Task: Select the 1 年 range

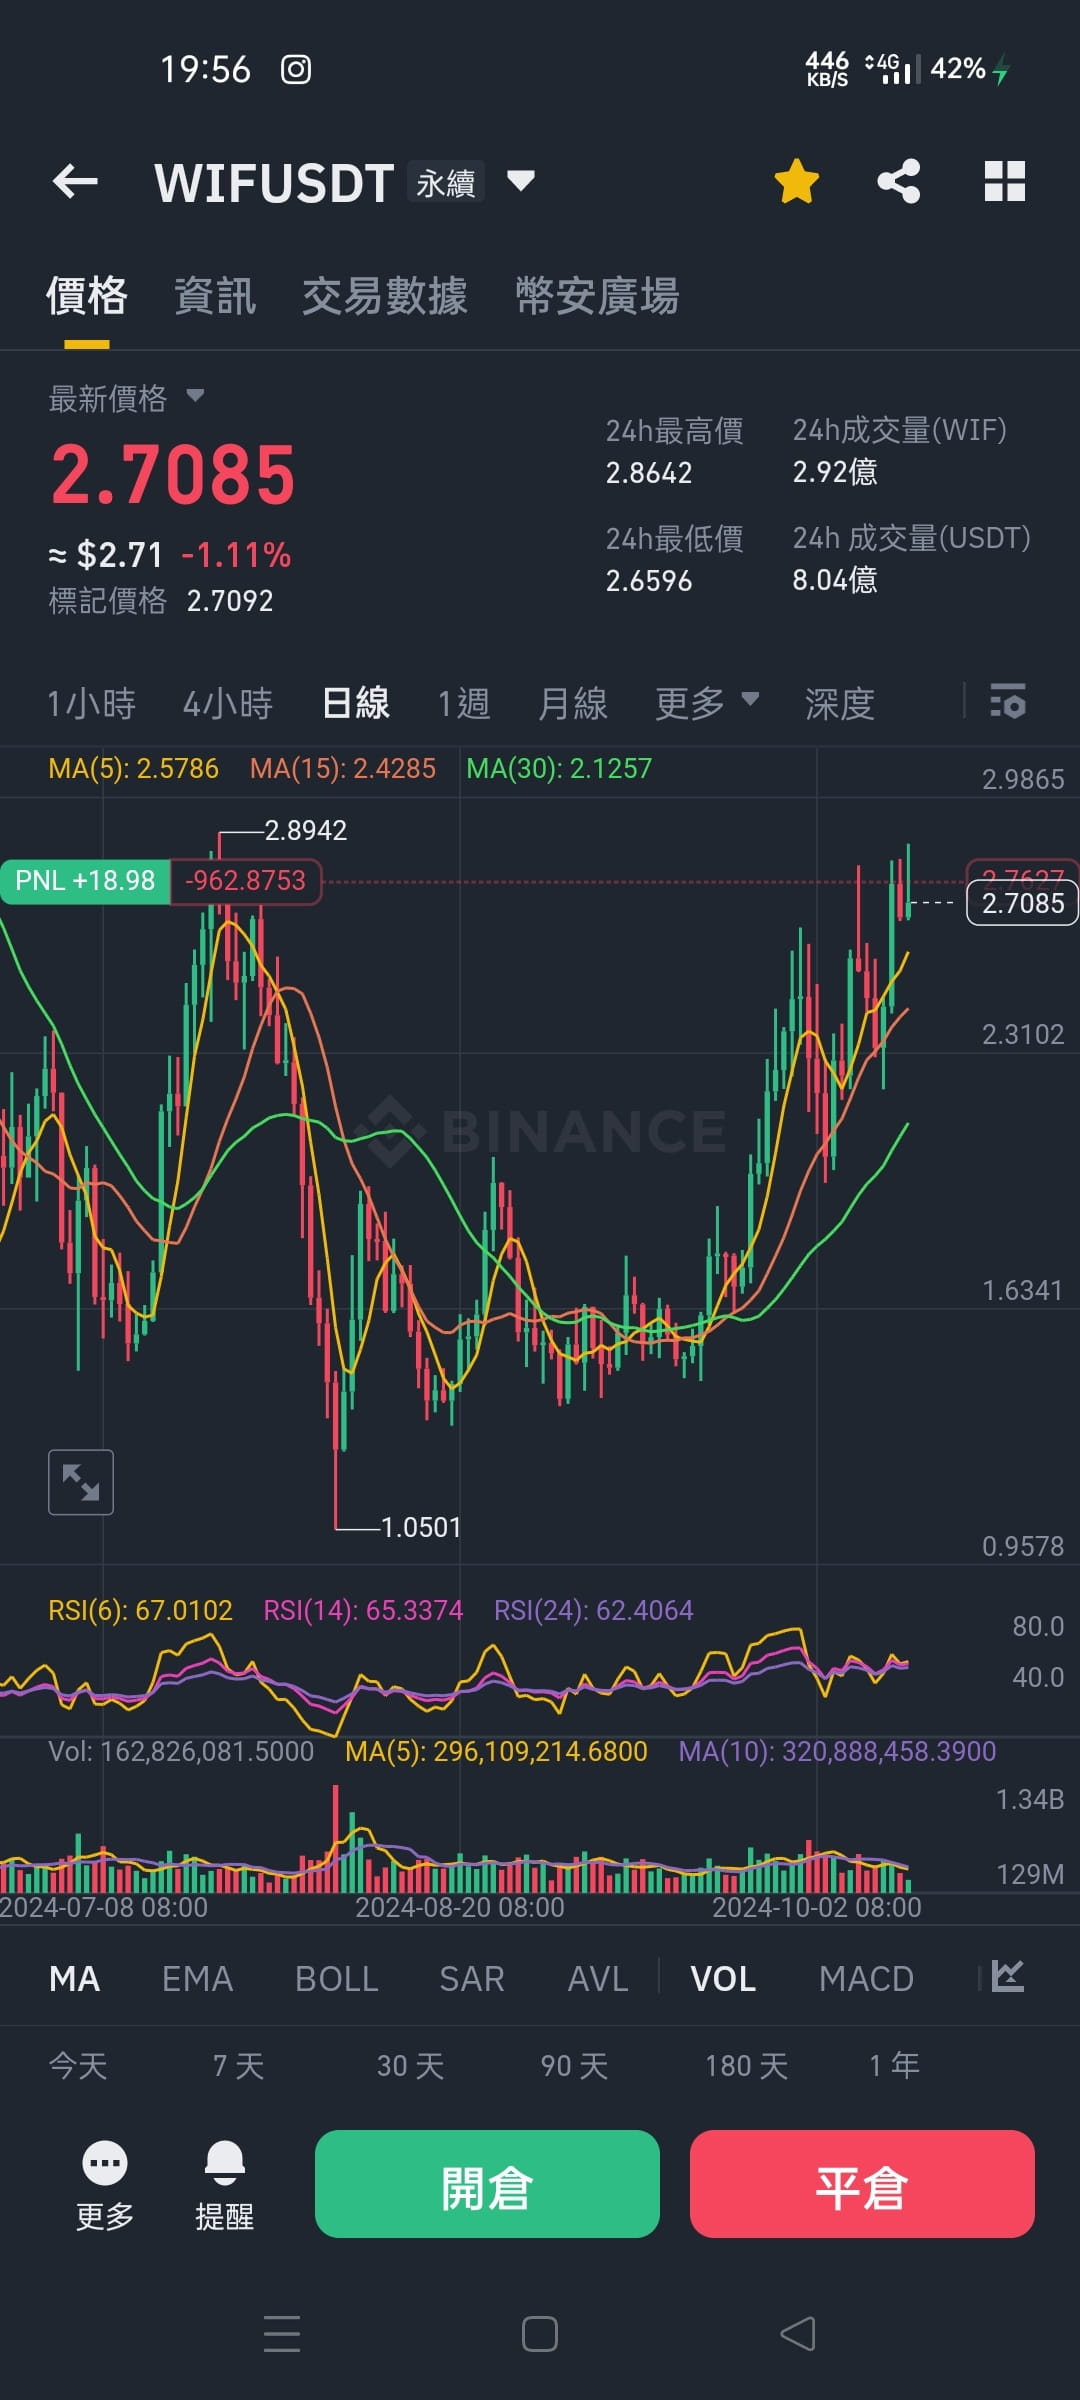Action: tap(894, 2066)
